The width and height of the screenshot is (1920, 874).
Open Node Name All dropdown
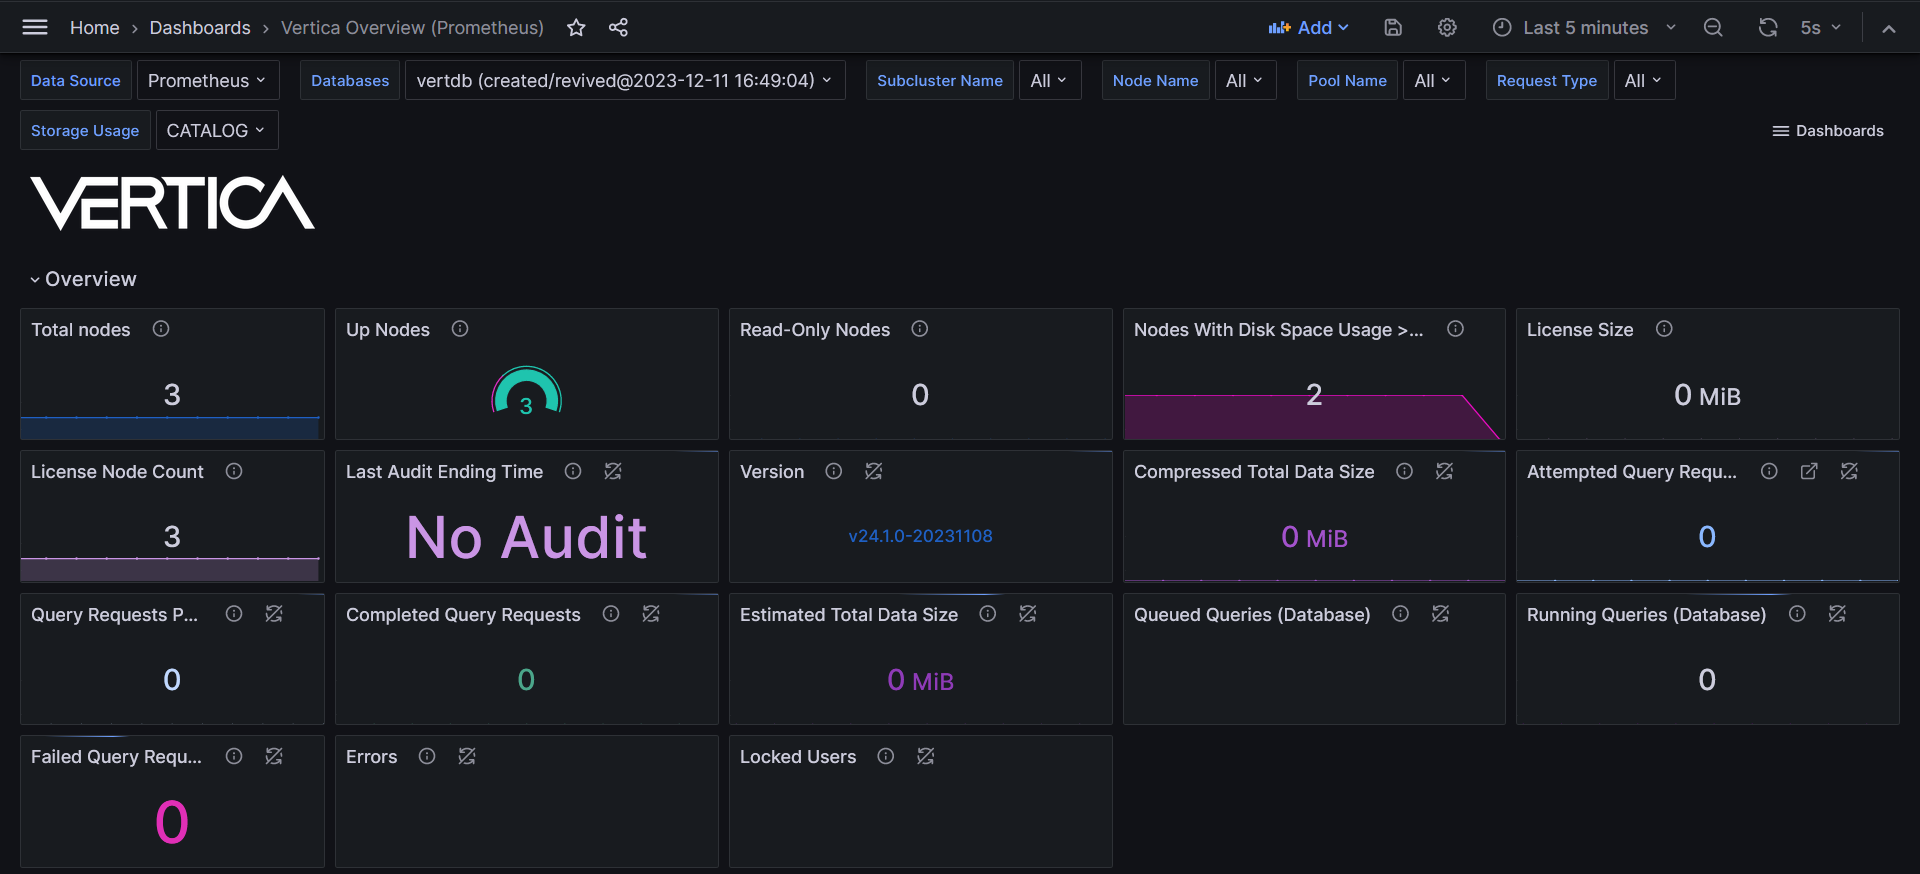click(x=1245, y=80)
